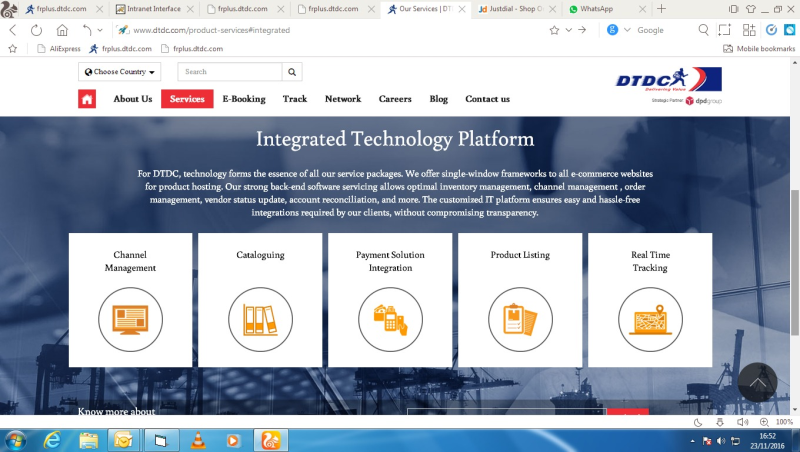Viewport: 800px width, 452px height.
Task: Switch to the Intranet Interface tab
Action: 154,9
